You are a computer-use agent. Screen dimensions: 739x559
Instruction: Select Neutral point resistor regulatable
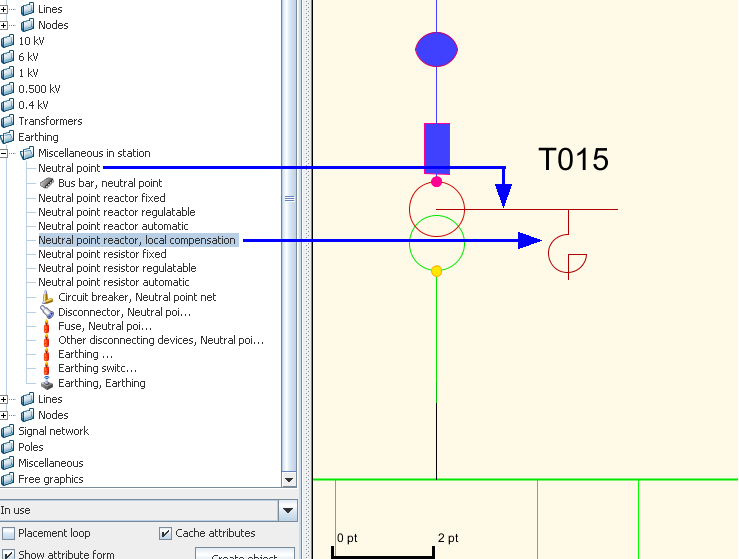point(117,268)
